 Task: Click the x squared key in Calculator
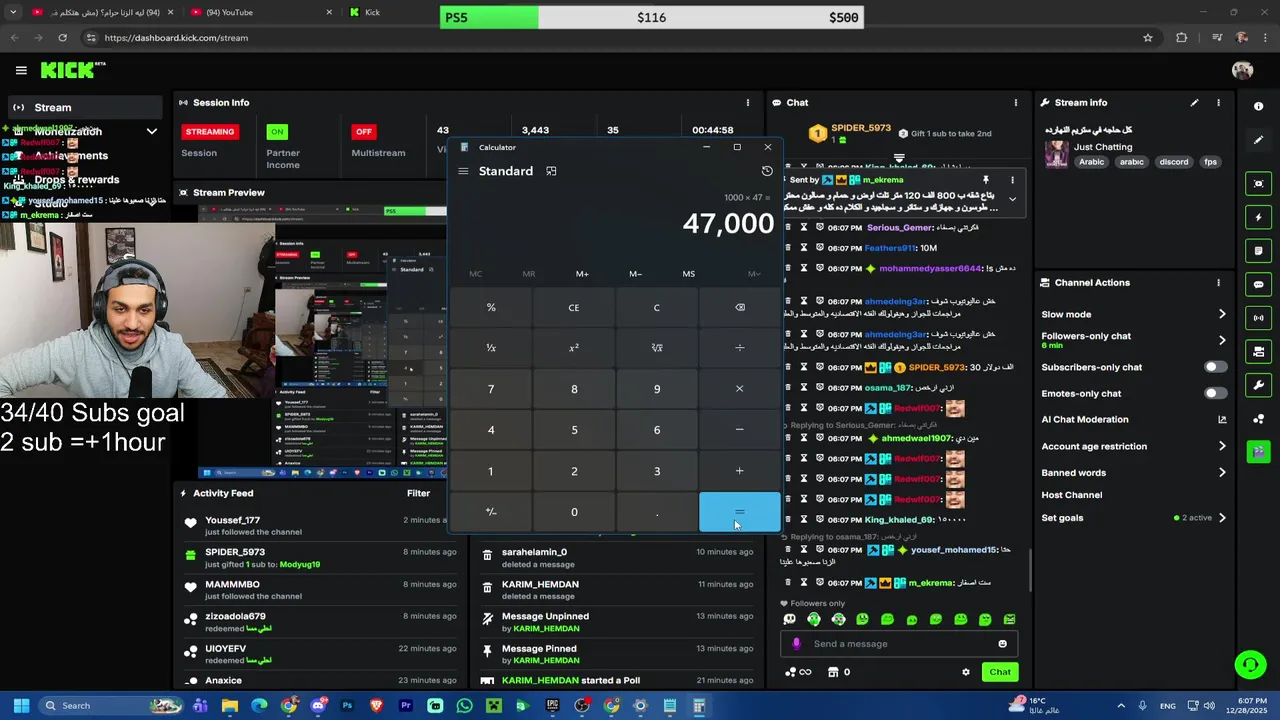tap(574, 348)
